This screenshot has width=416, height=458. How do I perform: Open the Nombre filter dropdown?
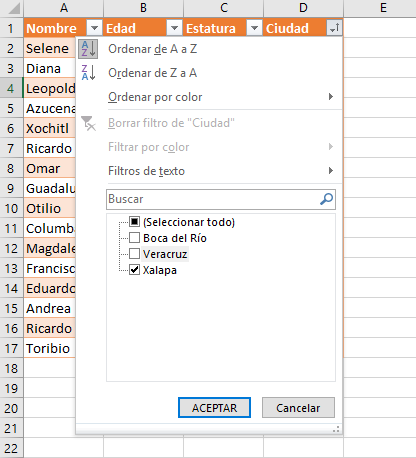click(94, 28)
